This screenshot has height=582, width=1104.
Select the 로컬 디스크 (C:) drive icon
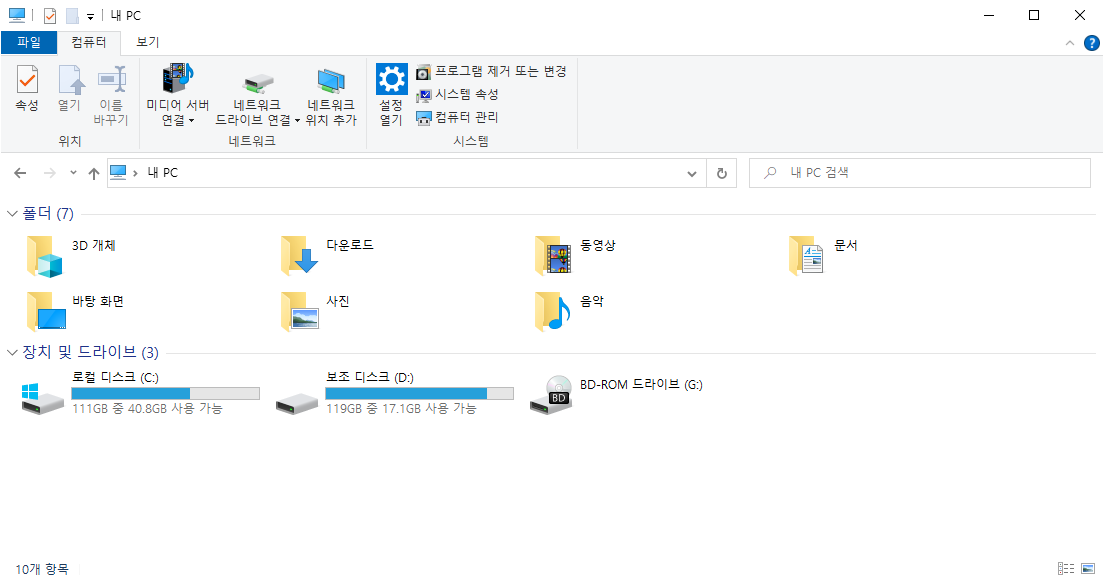click(x=42, y=399)
